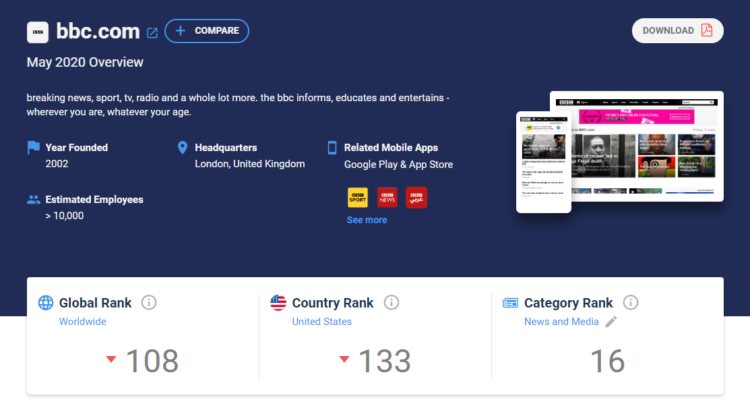Click the United States flag icon

coord(278,303)
